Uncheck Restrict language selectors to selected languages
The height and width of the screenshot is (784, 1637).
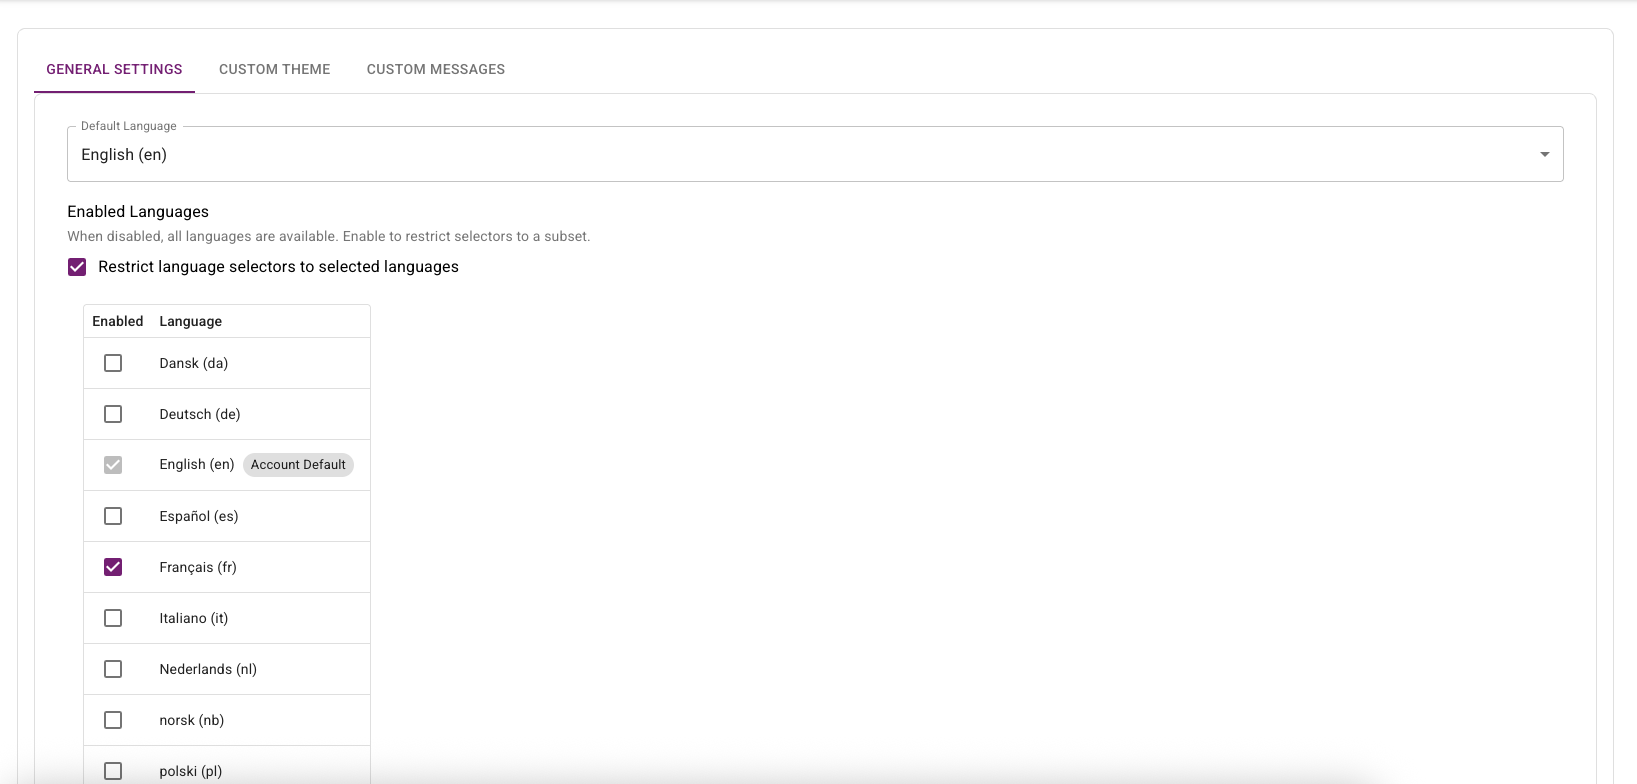pyautogui.click(x=77, y=267)
